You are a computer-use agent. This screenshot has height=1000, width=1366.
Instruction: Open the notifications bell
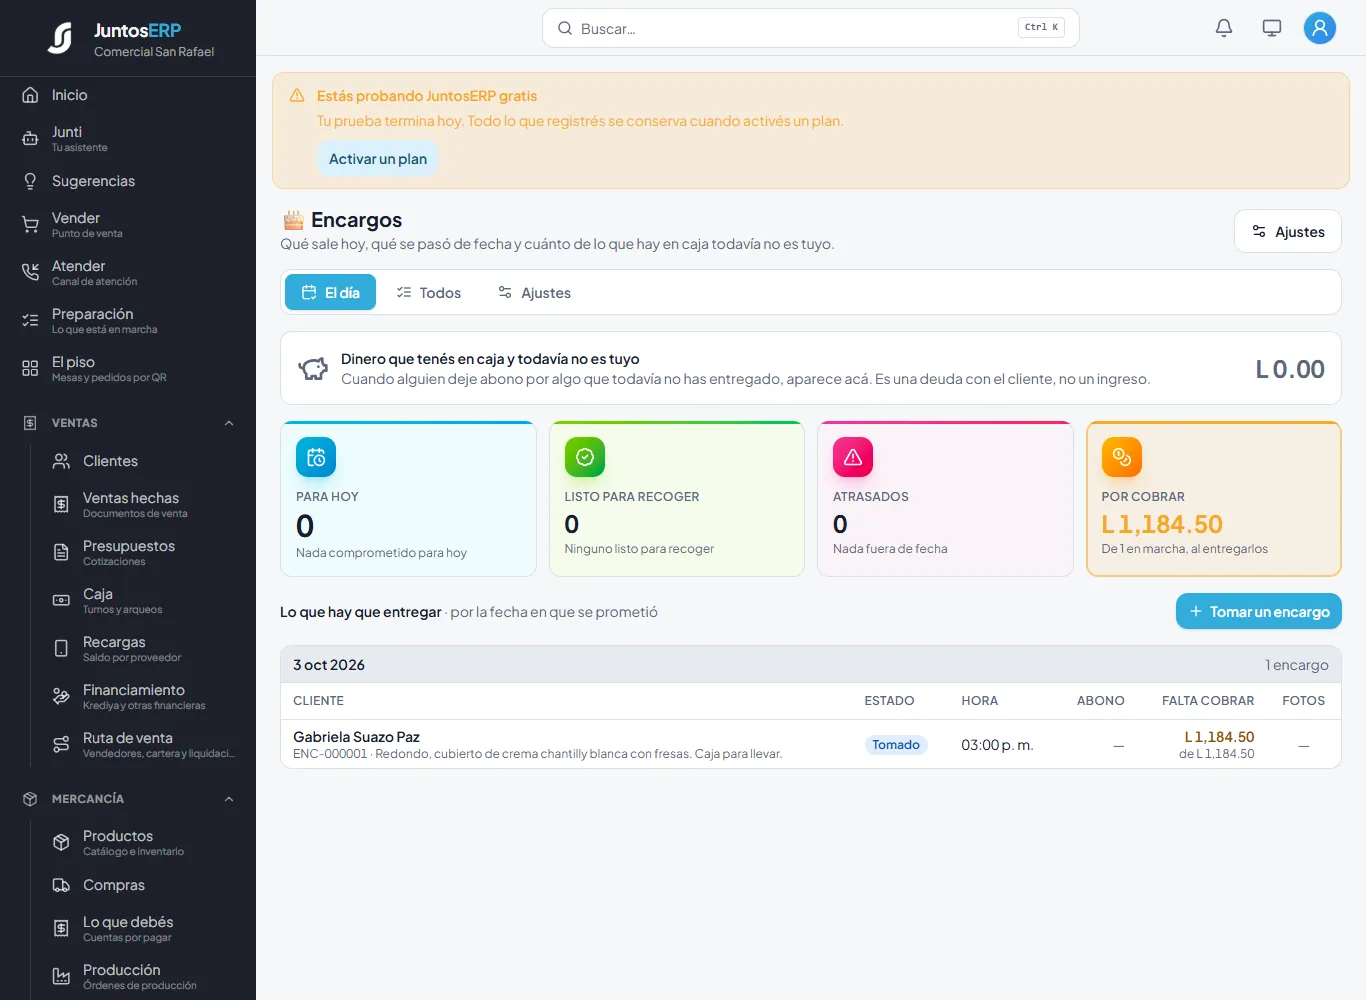point(1224,28)
